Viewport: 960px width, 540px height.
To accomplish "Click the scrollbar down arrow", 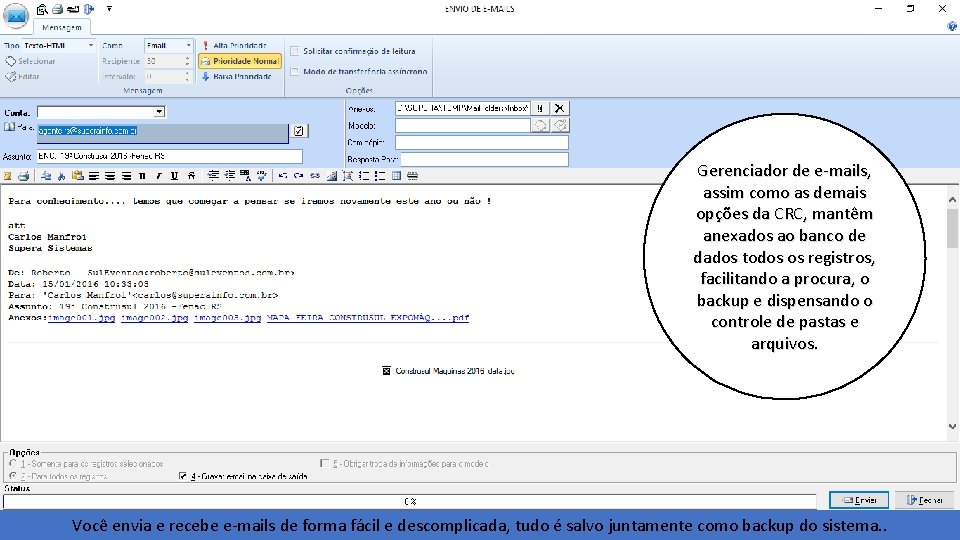I will (x=952, y=427).
